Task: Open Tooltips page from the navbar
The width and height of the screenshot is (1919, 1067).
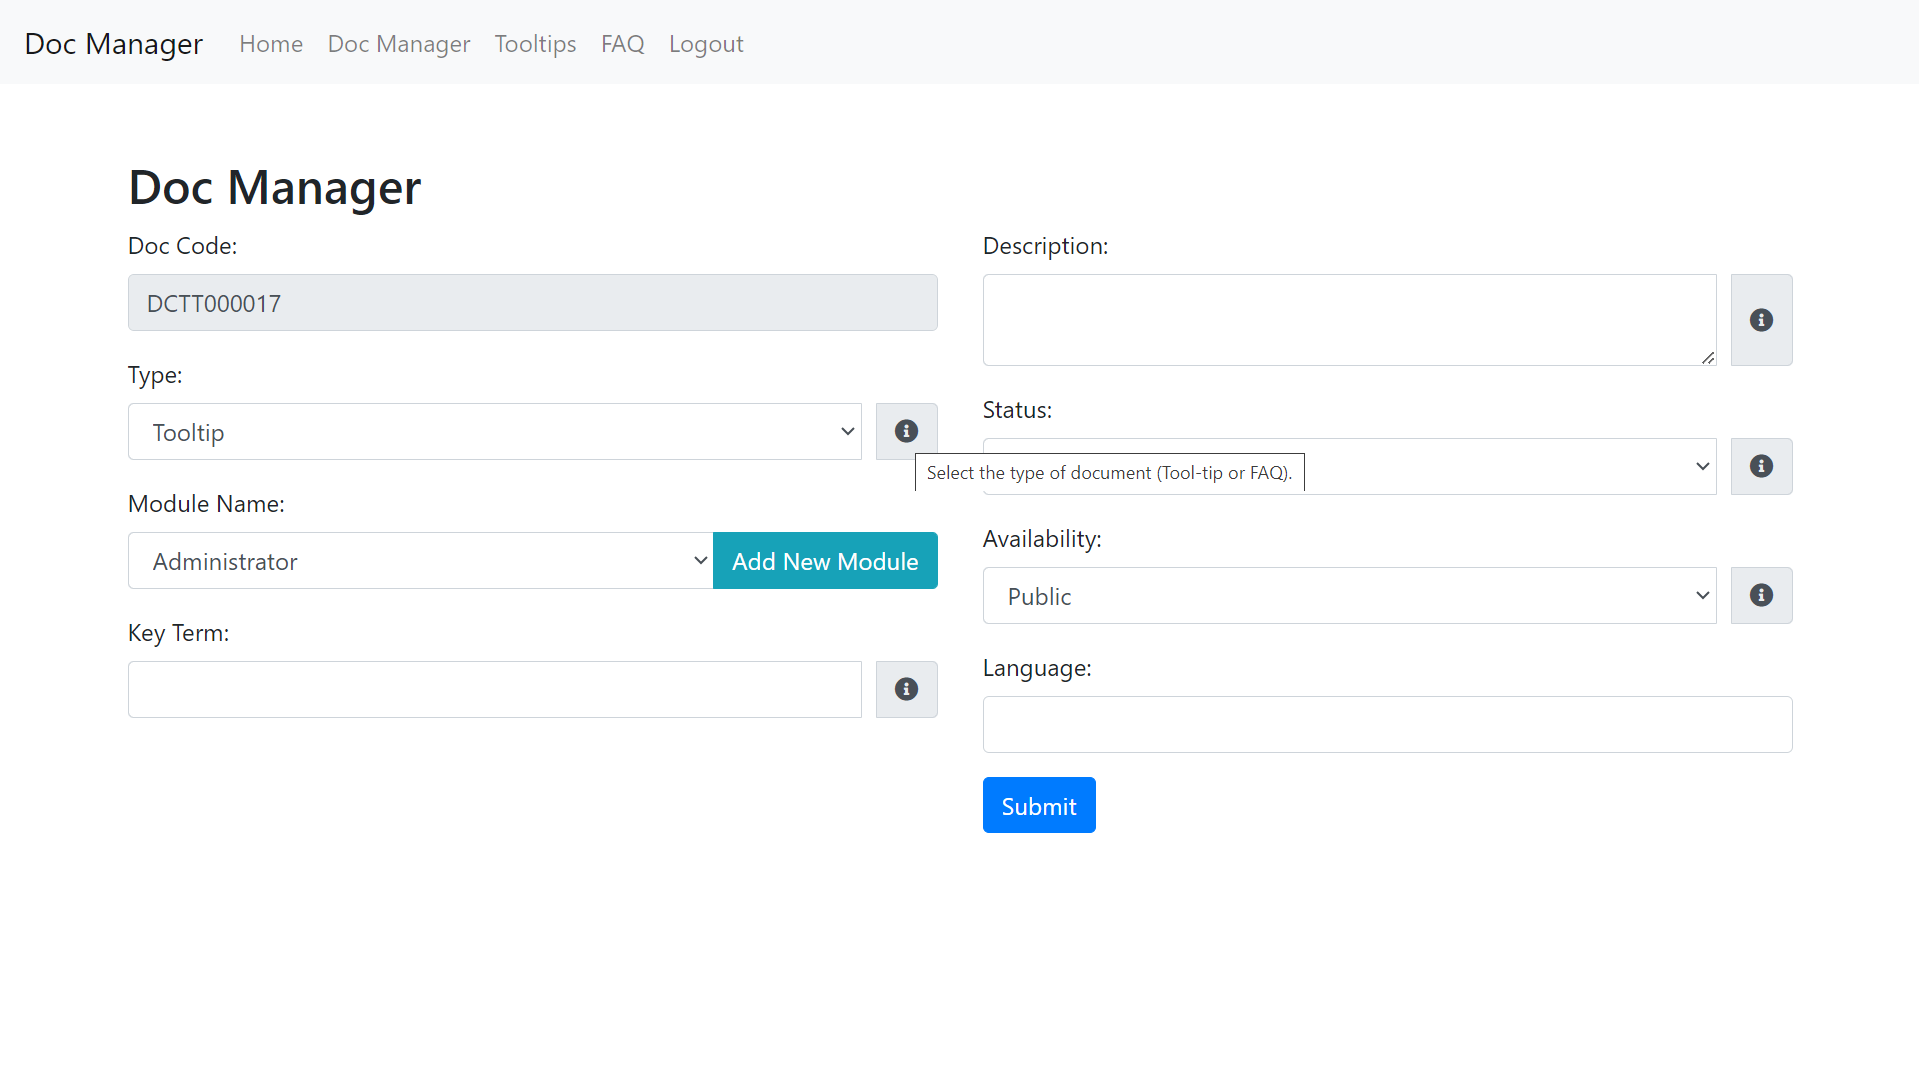Action: 535,44
